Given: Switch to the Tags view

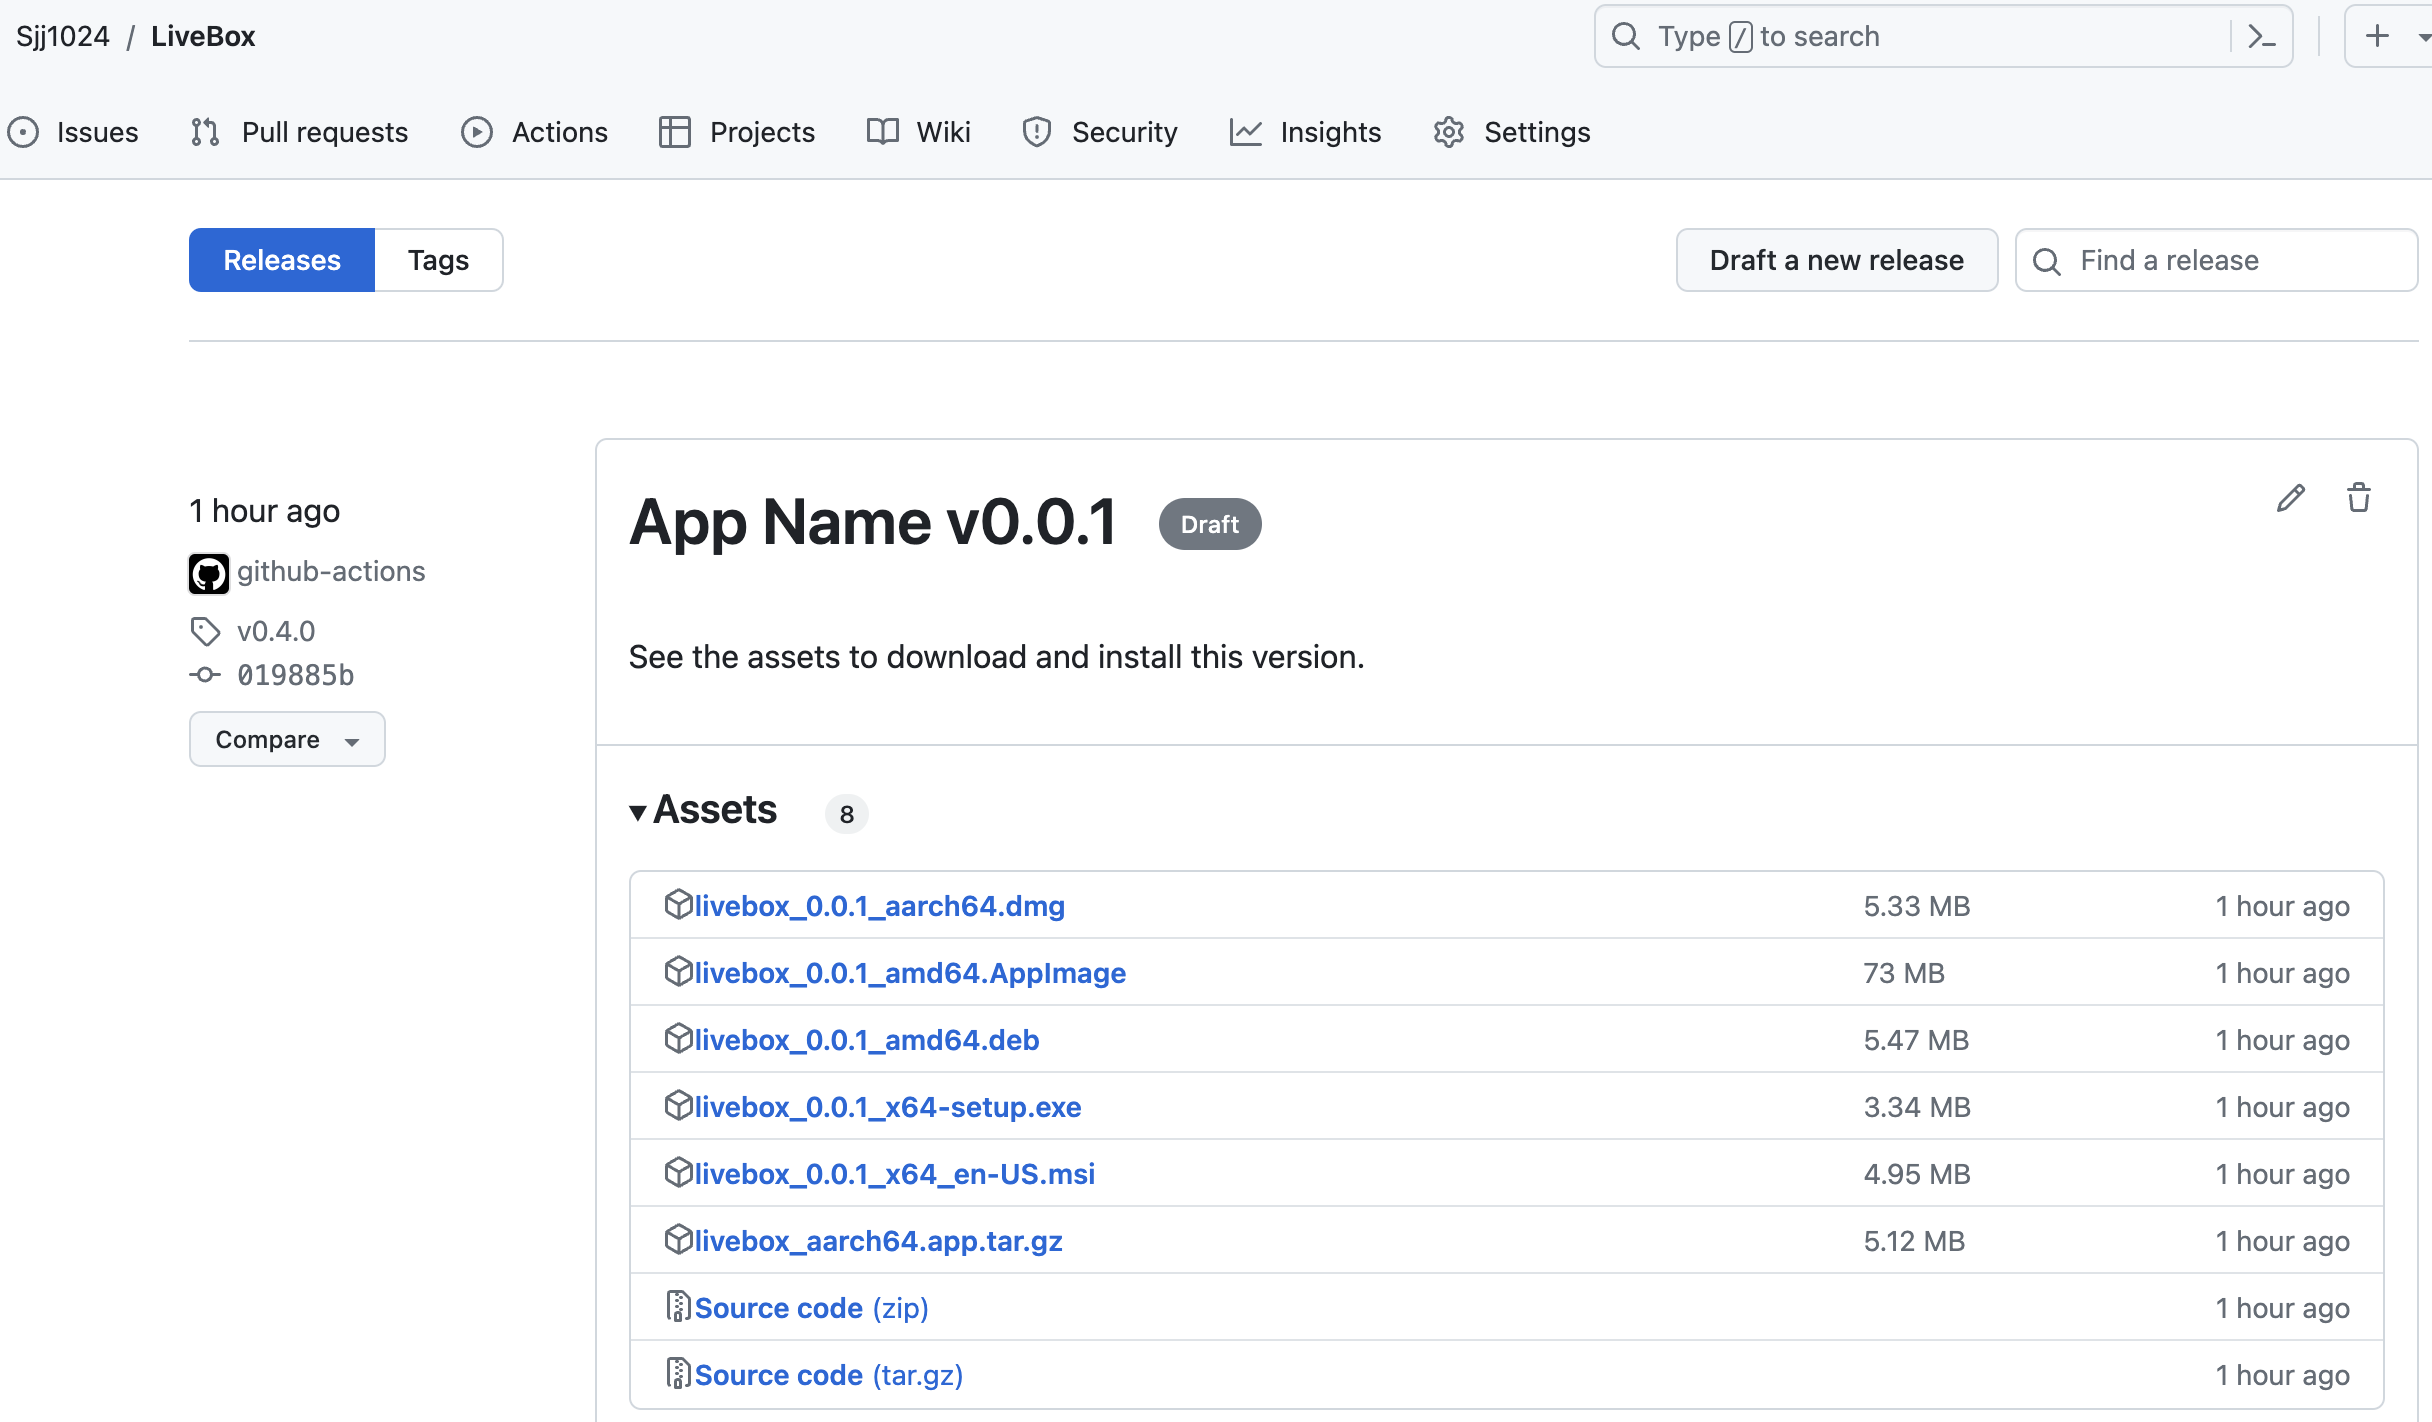Looking at the screenshot, I should point(437,260).
